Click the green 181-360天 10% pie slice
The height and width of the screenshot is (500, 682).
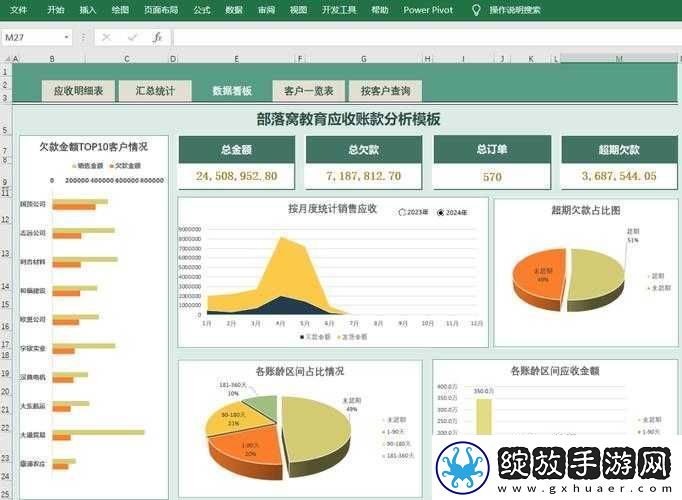click(x=263, y=405)
